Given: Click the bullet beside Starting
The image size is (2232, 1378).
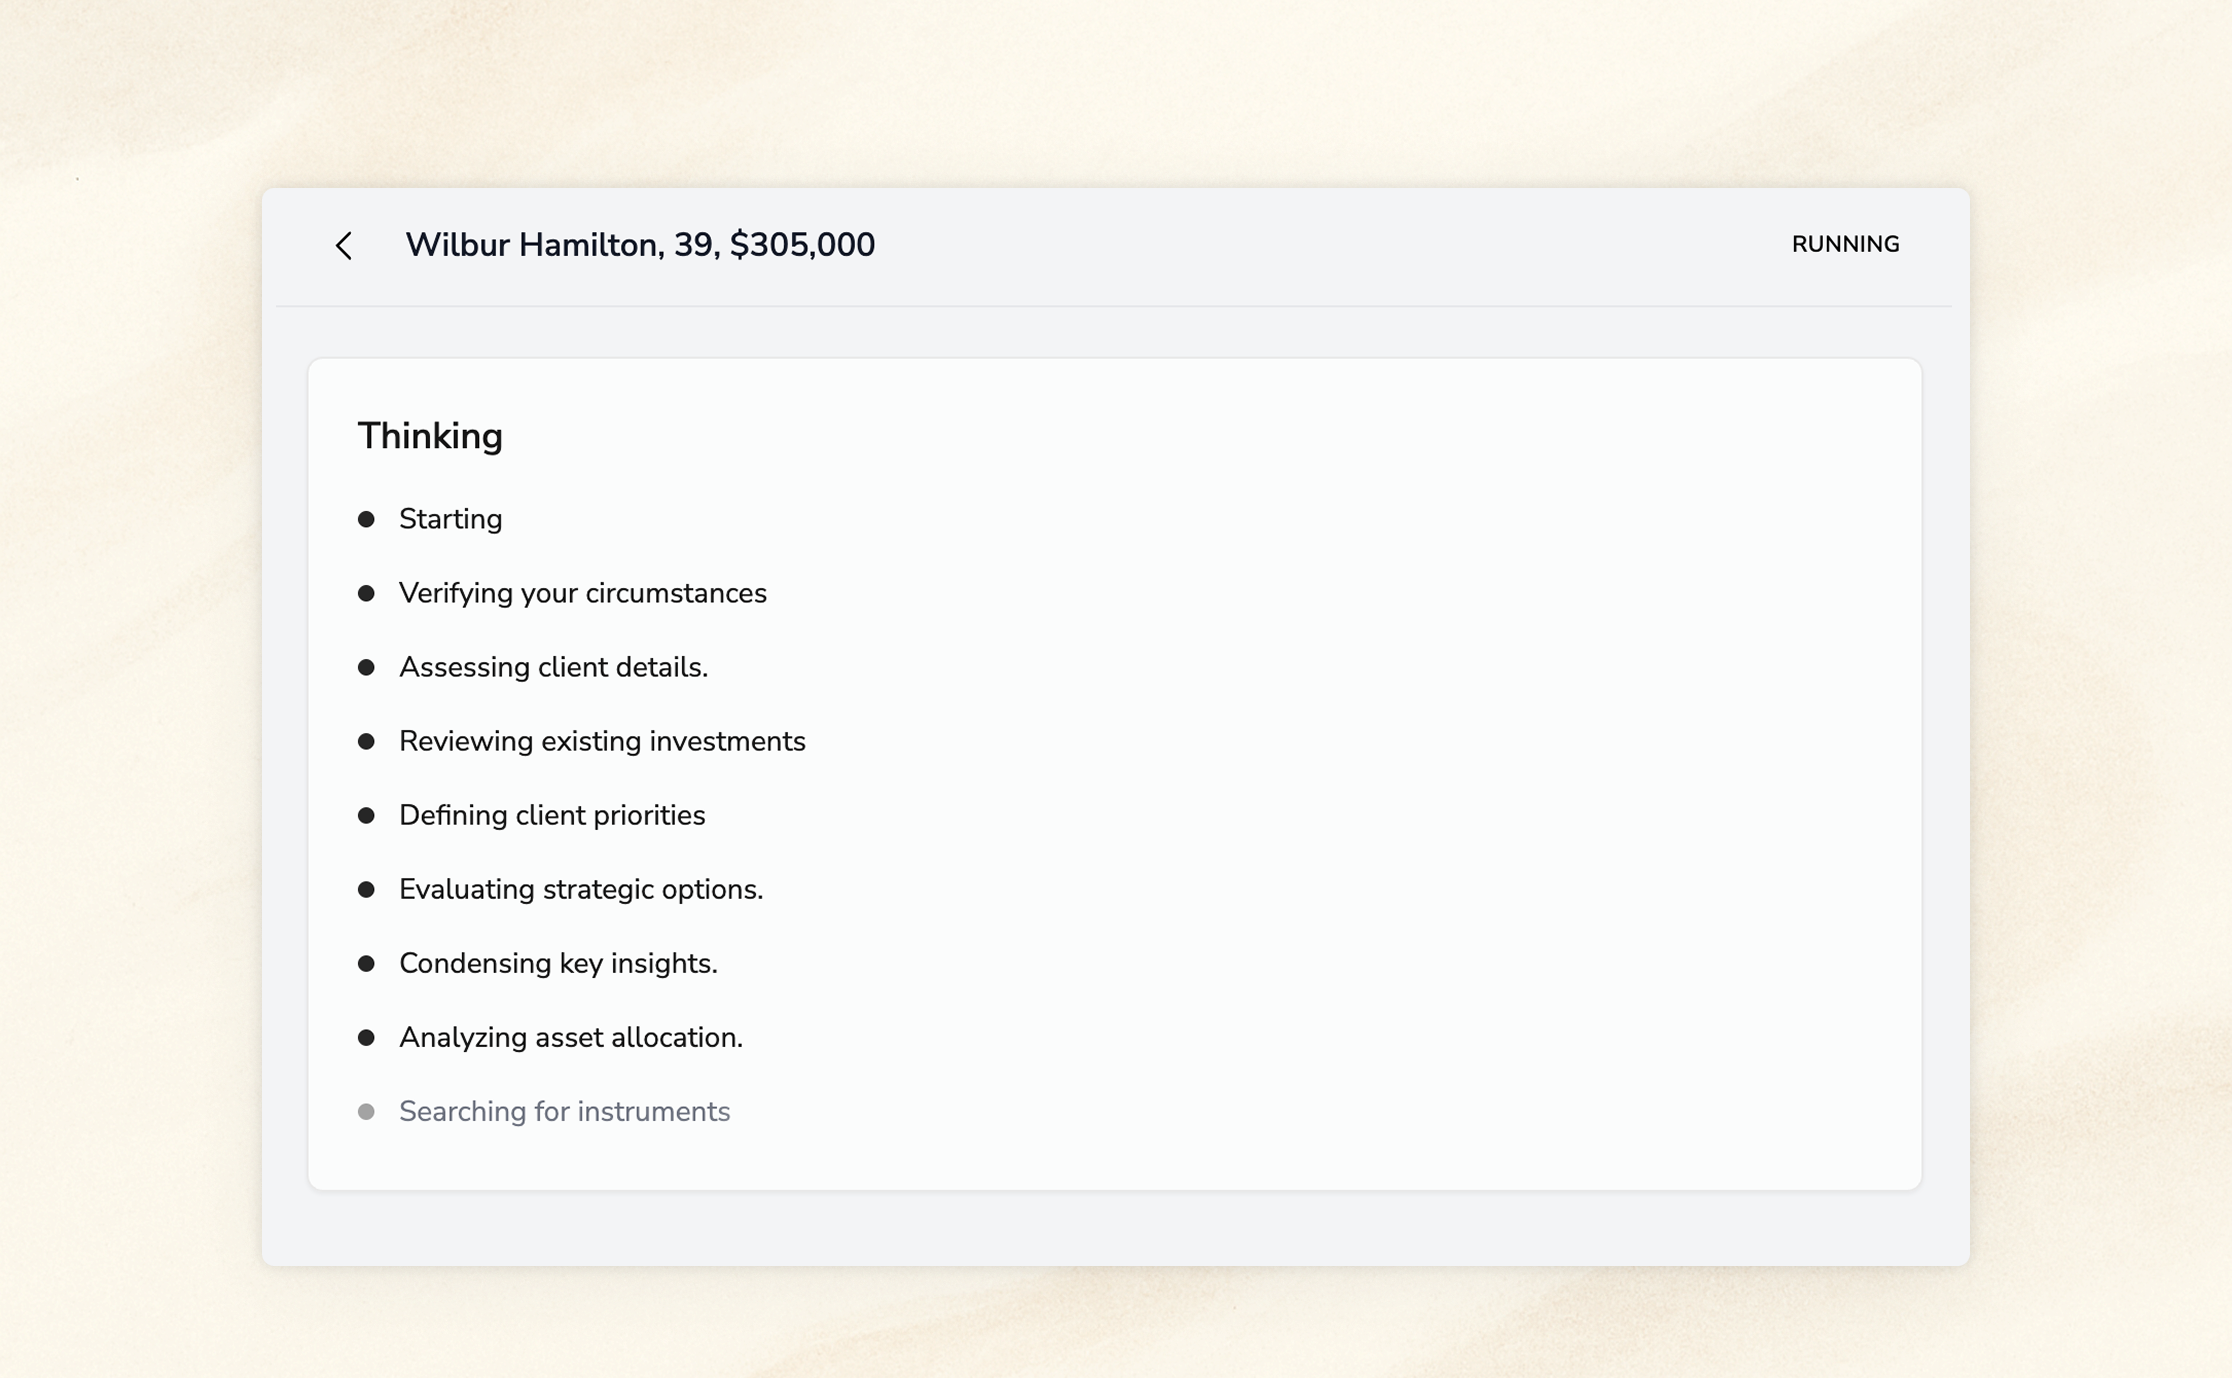Looking at the screenshot, I should click(x=366, y=519).
